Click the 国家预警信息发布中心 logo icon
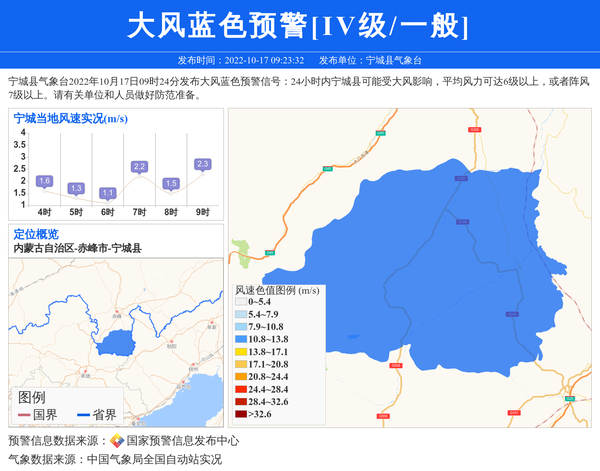The height and width of the screenshot is (471, 600). click(117, 440)
